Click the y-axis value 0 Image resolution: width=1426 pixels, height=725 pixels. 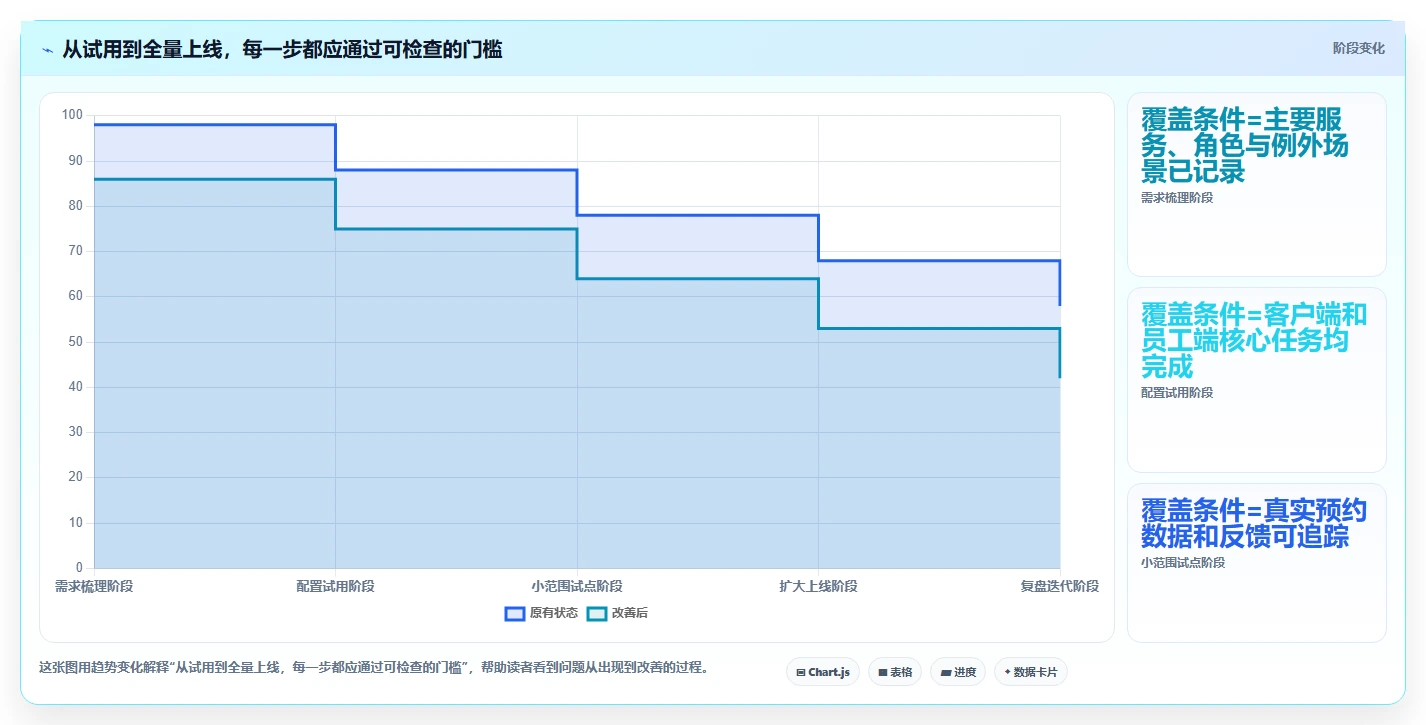[80, 568]
